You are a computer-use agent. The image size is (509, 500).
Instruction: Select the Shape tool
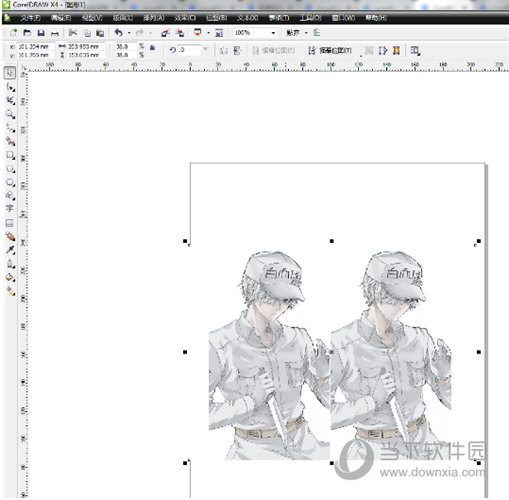click(x=10, y=87)
